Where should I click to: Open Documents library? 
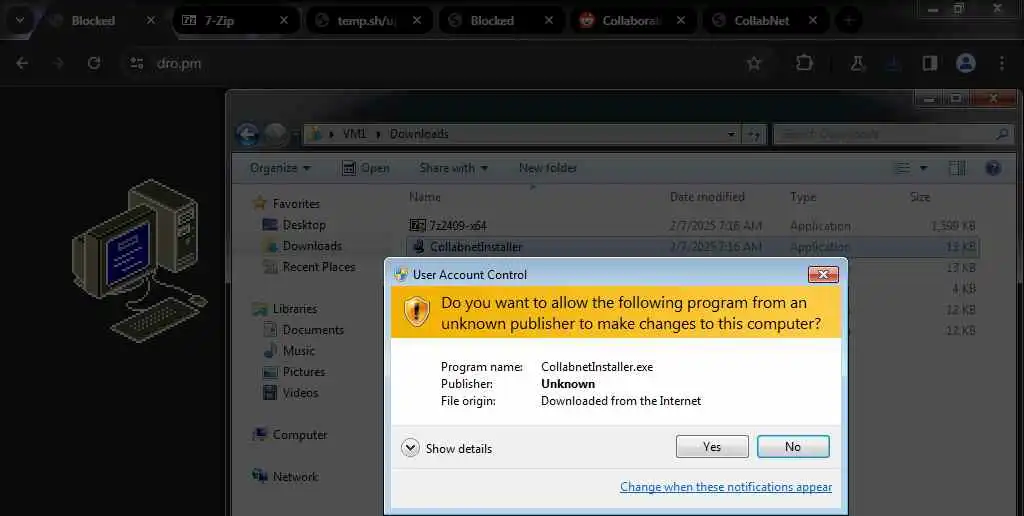pos(304,330)
